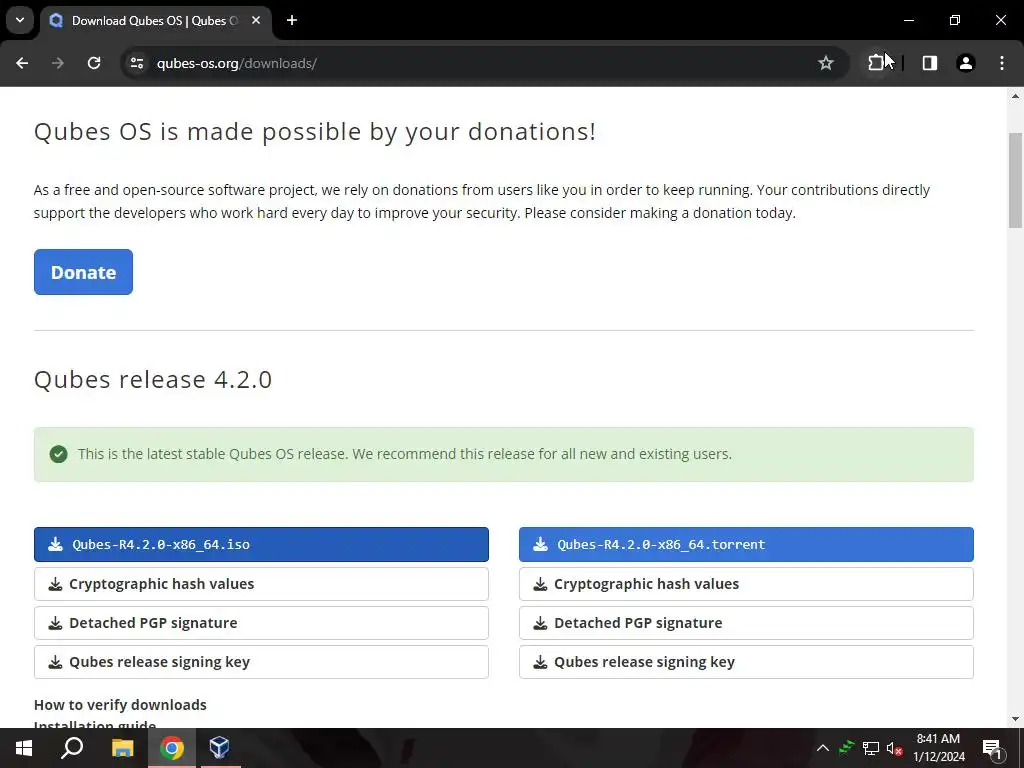Screen dimensions: 1024x768
Task: Open Cryptographic hash values under ISO
Action: point(261,584)
